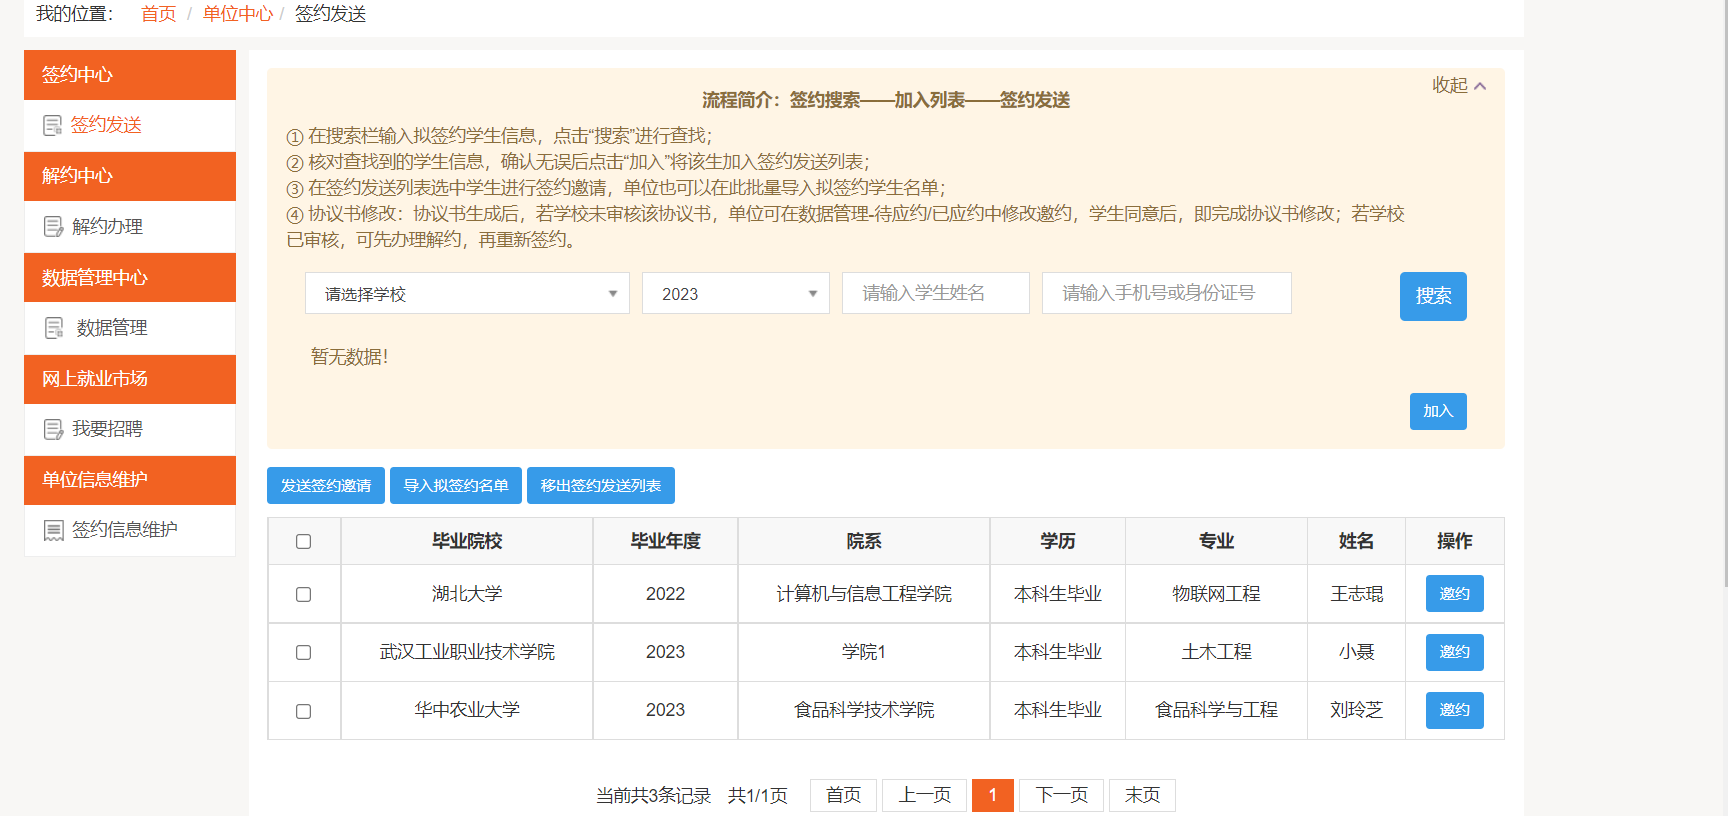Open the 网上就业市场 menu section
Screen dimensions: 1728x816
[x=130, y=379]
